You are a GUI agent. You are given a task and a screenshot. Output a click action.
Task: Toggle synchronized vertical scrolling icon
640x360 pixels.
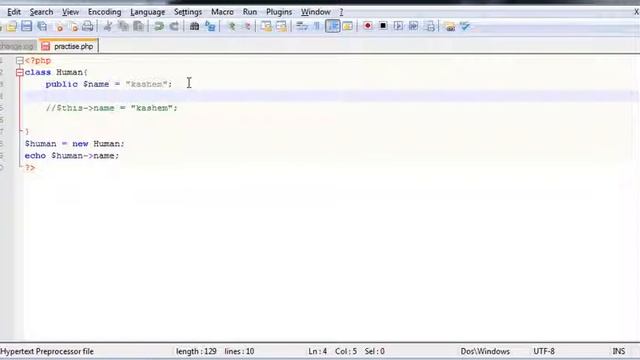click(266, 27)
